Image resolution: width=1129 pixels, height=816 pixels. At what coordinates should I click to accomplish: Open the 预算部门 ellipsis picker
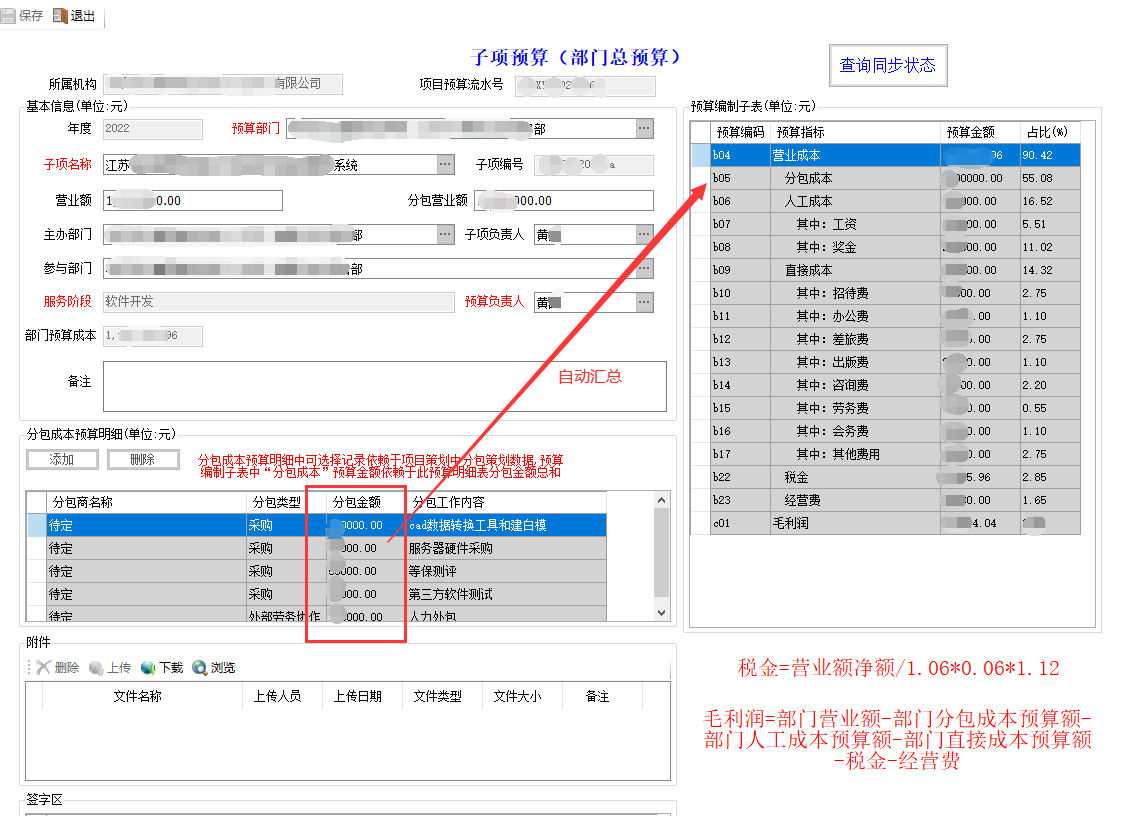(x=644, y=128)
